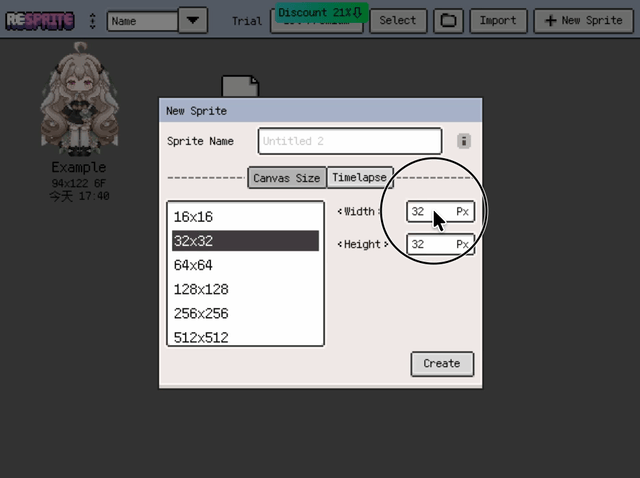Click the Discount 21% badge

click(x=322, y=13)
